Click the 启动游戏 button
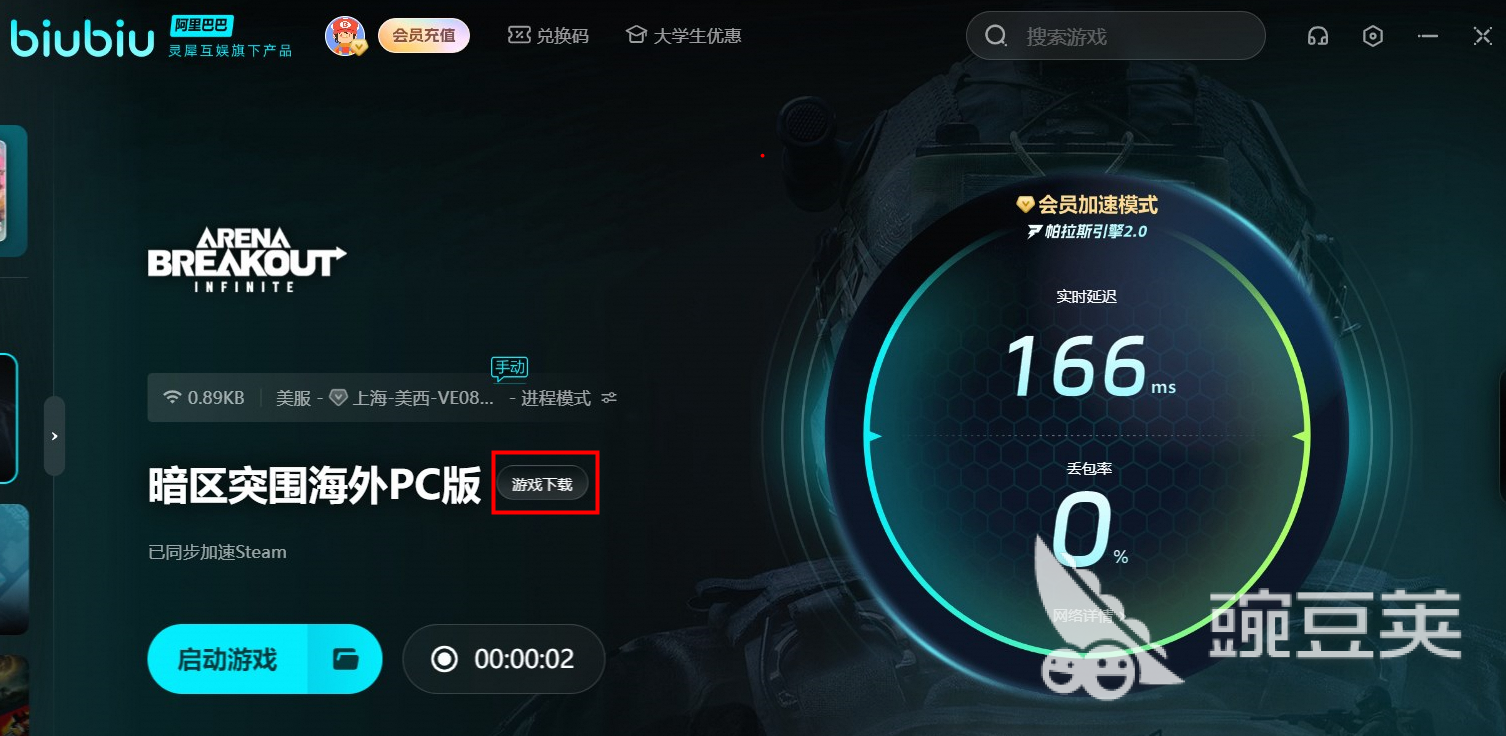1506x736 pixels. point(228,659)
